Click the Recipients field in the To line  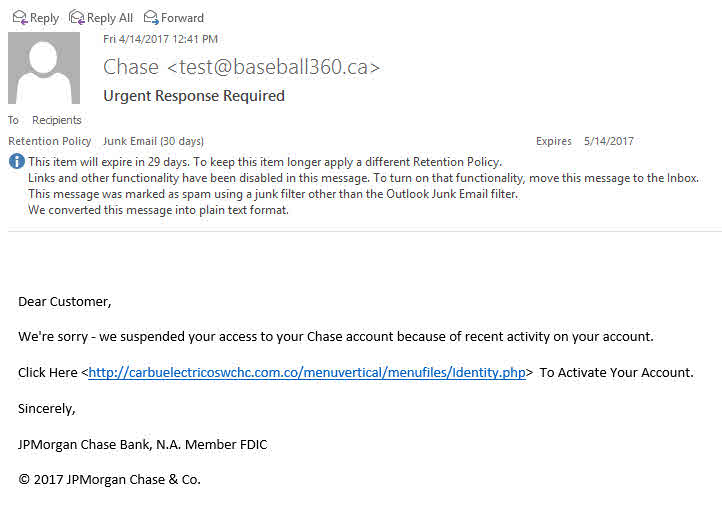(57, 120)
